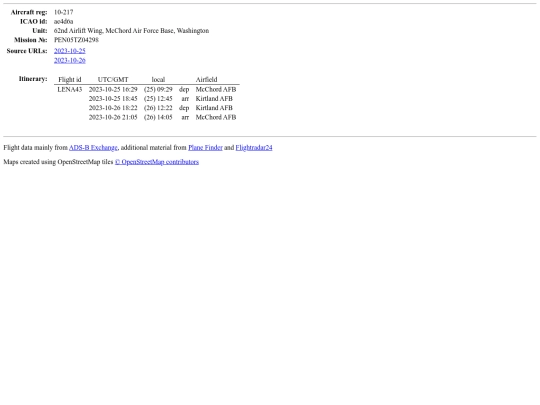Select the flight id LENA43
This screenshot has width=540, height=405.
[70, 90]
